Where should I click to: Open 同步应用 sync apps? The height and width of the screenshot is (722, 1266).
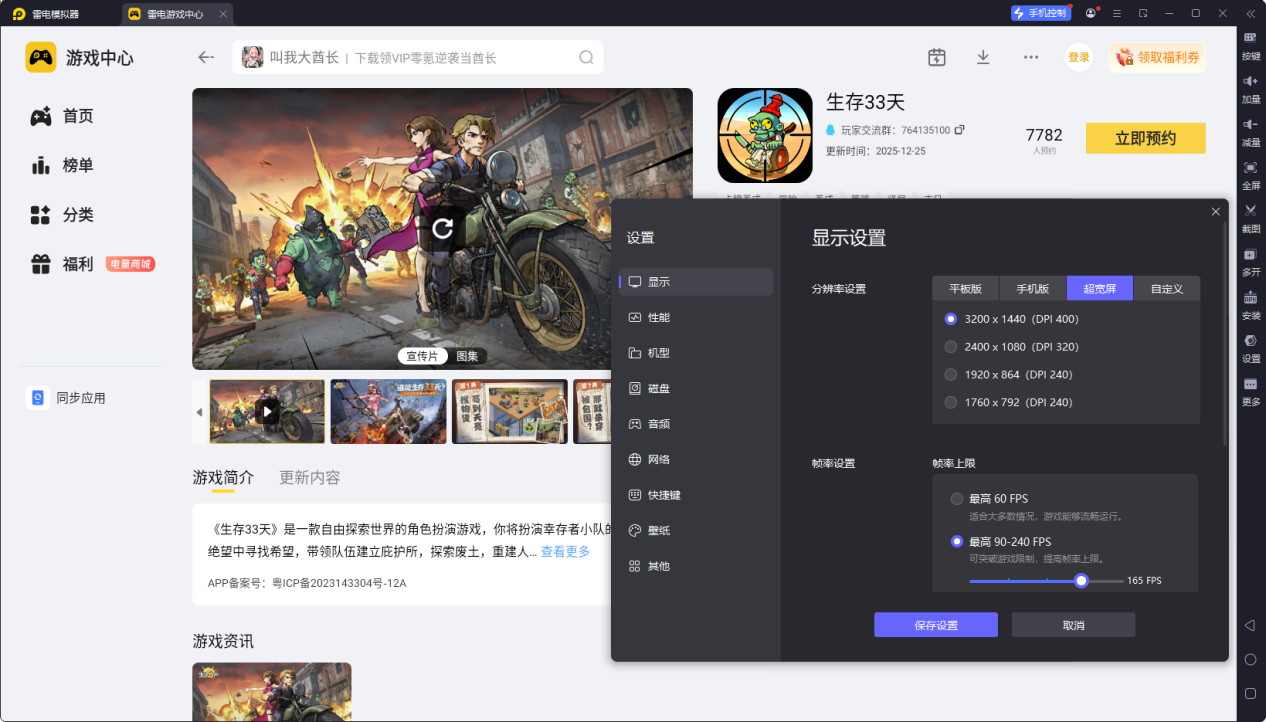tap(67, 398)
